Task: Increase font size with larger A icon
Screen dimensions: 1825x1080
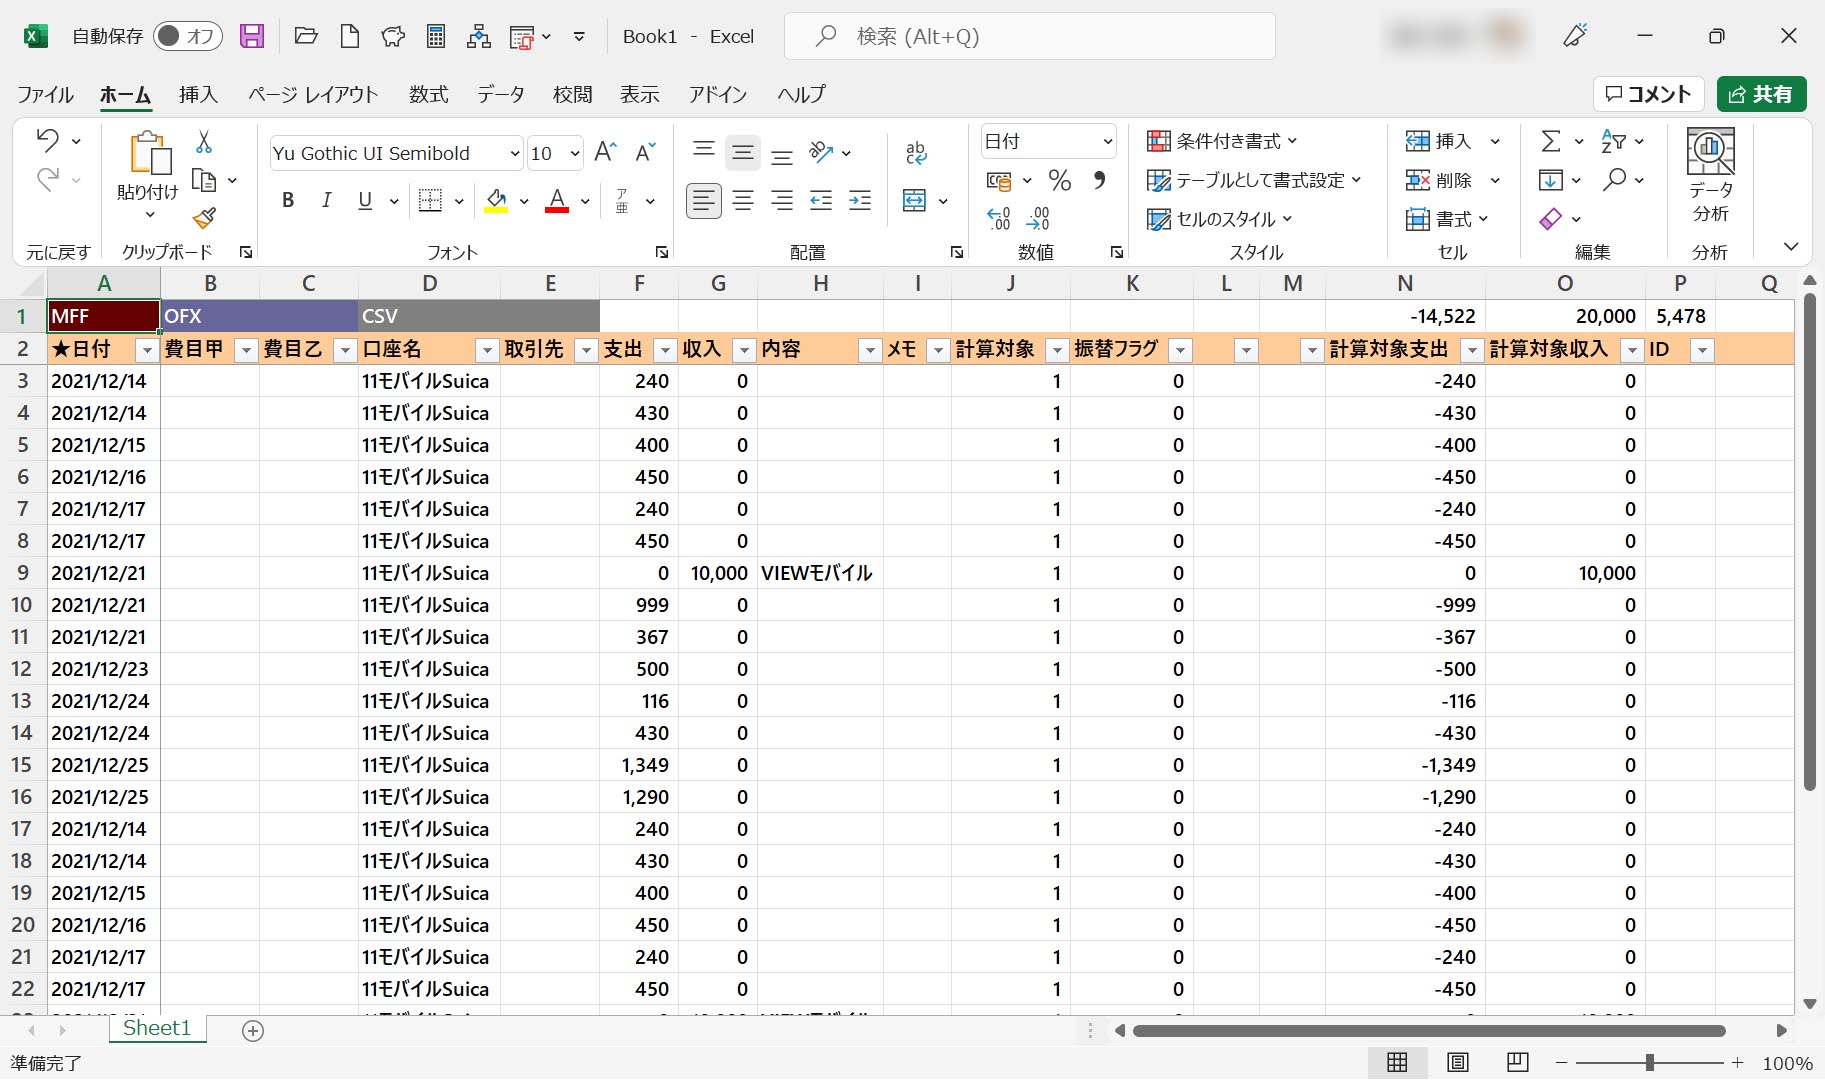Action: pos(605,152)
